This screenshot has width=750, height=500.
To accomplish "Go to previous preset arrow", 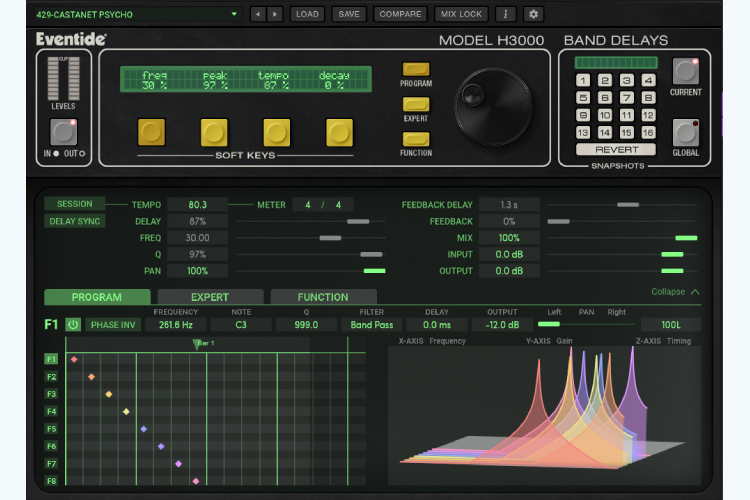I will click(258, 14).
